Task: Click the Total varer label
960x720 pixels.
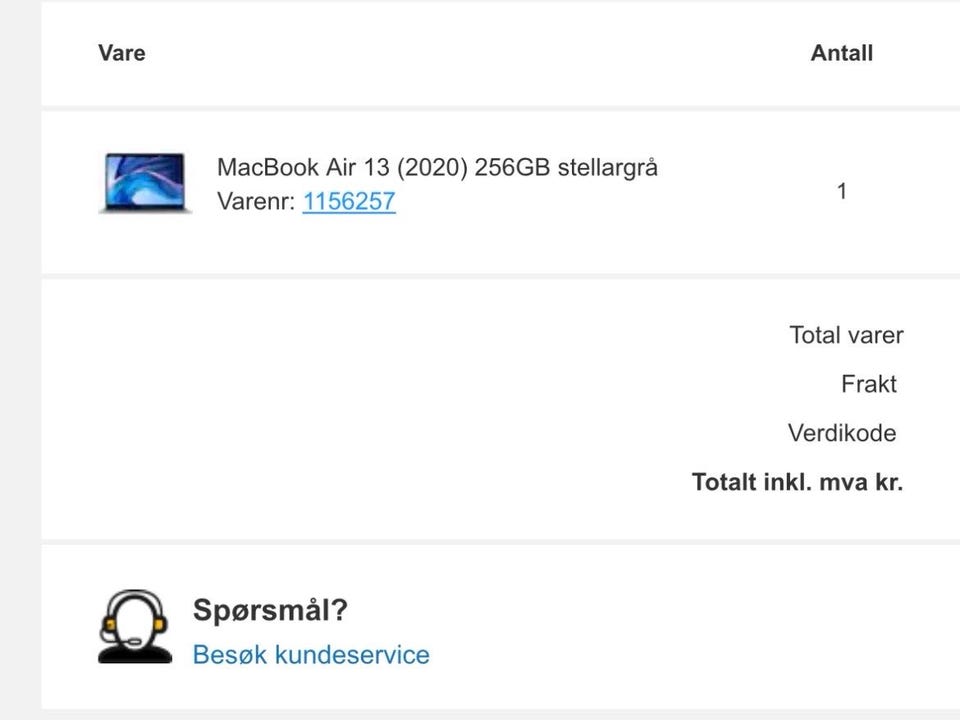Action: pyautogui.click(x=846, y=335)
